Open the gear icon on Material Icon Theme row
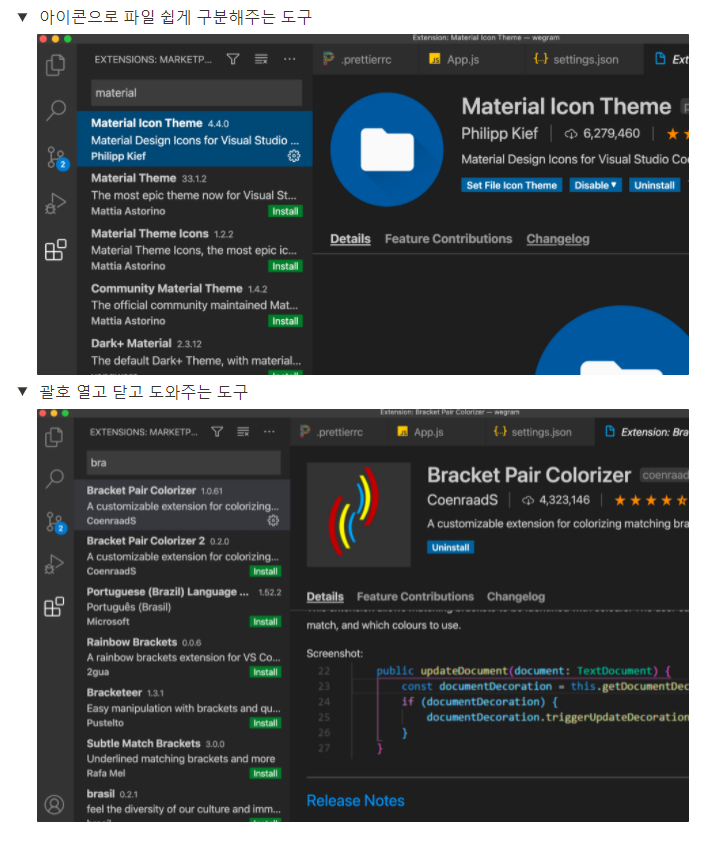725x841 pixels. tap(294, 156)
